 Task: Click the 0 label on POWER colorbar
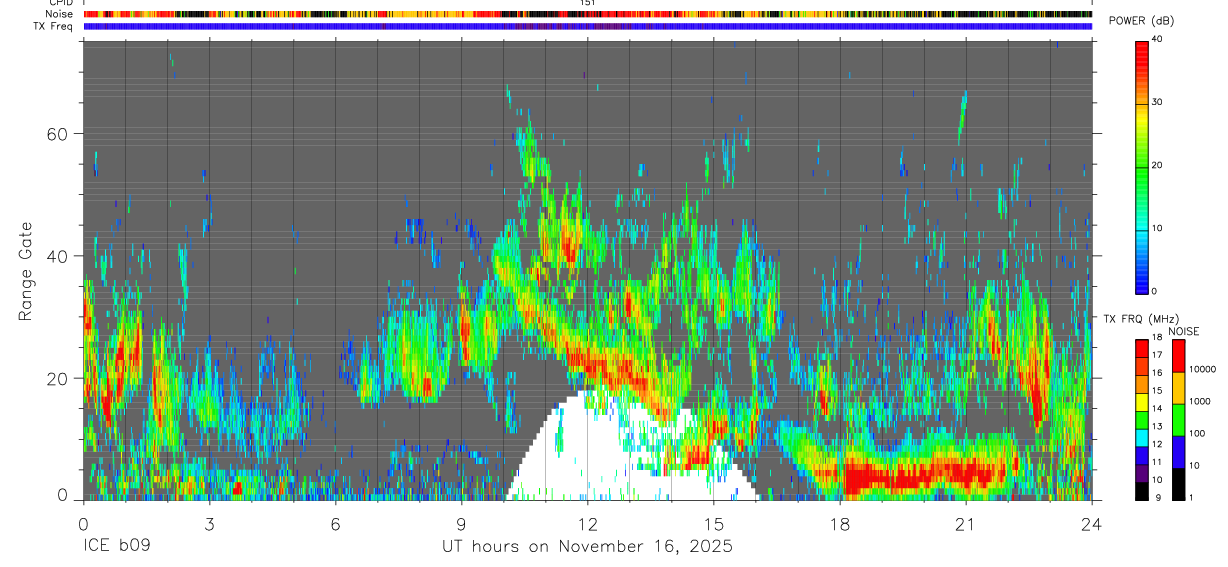tap(1154, 291)
